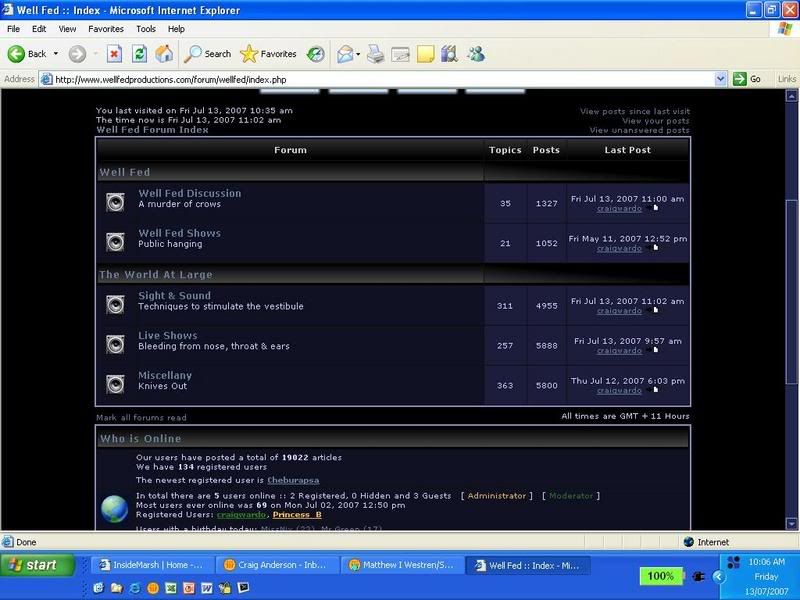View latest post icon in Well Fed Shows row

pos(654,248)
